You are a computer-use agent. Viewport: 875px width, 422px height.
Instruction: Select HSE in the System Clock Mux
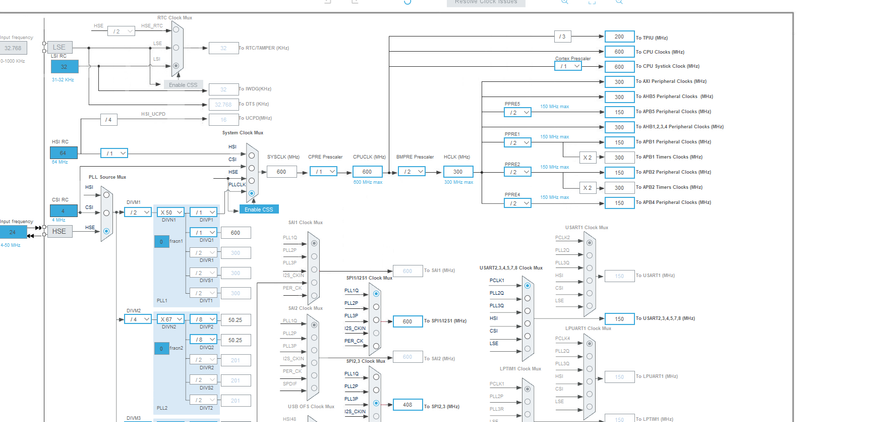coord(252,181)
